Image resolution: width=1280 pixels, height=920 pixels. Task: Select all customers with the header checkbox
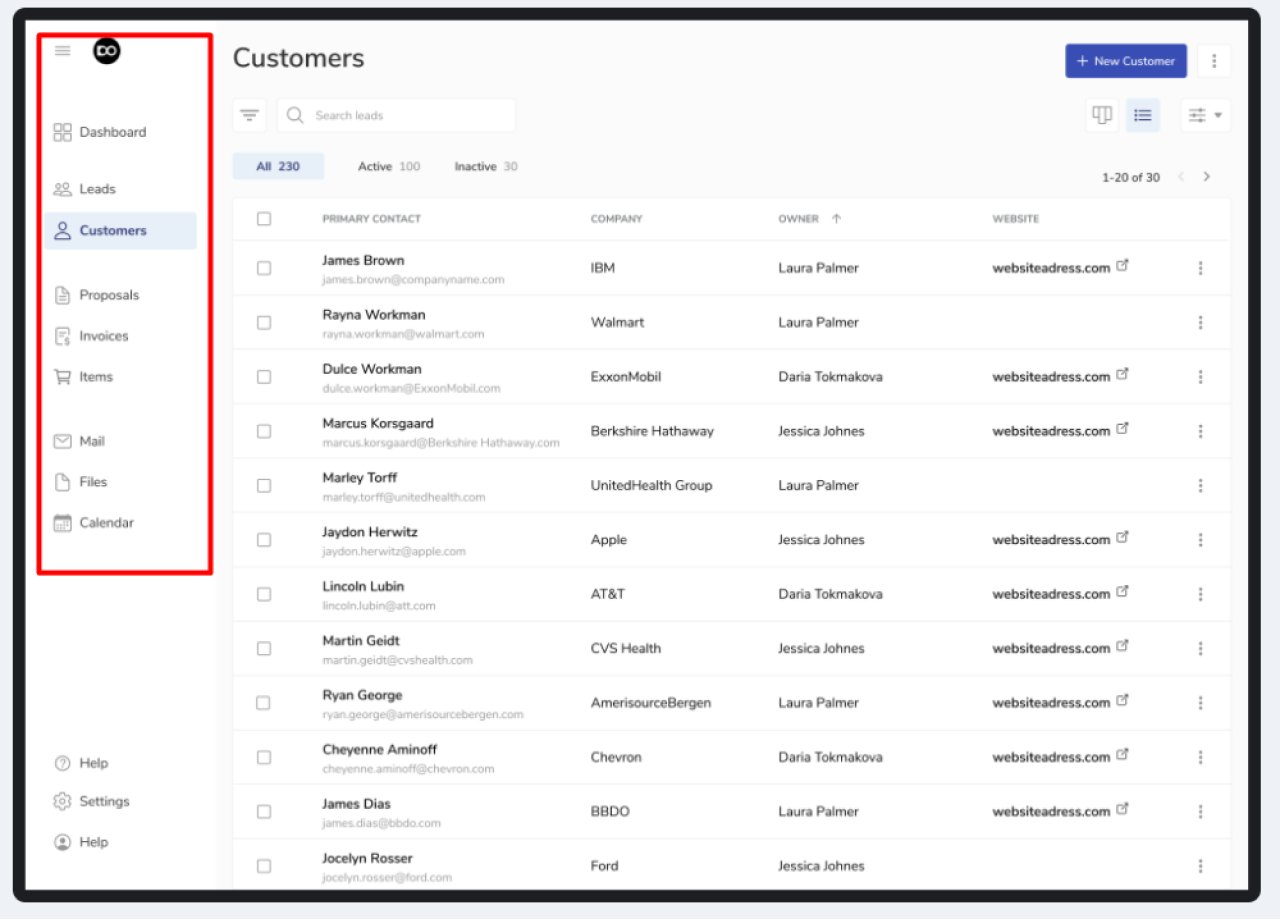(264, 218)
